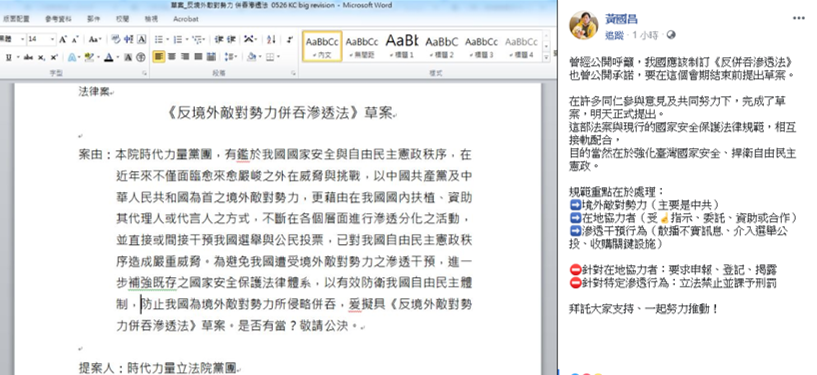Select Align Text Right
This screenshot has height=375, width=817.
[185, 56]
